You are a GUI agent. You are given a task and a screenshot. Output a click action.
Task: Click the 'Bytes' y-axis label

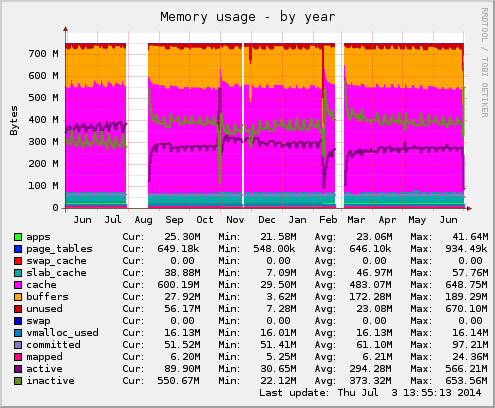pyautogui.click(x=14, y=120)
